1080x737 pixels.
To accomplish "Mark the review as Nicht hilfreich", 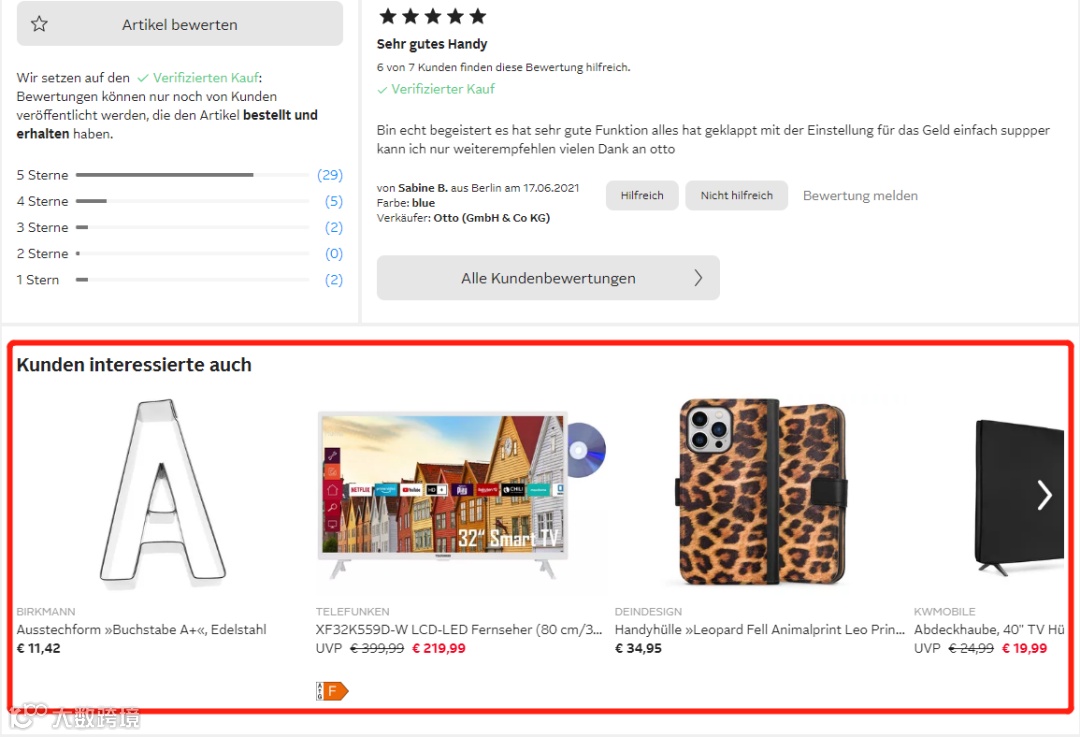I will [736, 196].
